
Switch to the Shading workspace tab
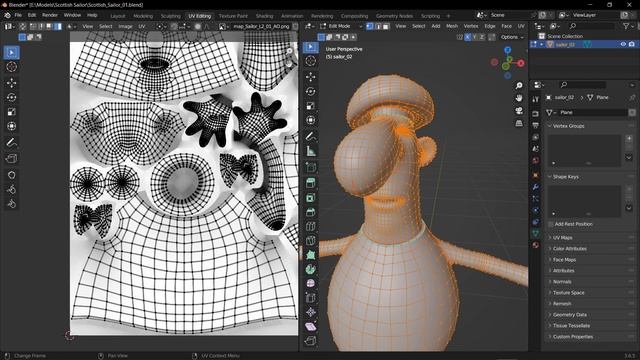point(264,16)
